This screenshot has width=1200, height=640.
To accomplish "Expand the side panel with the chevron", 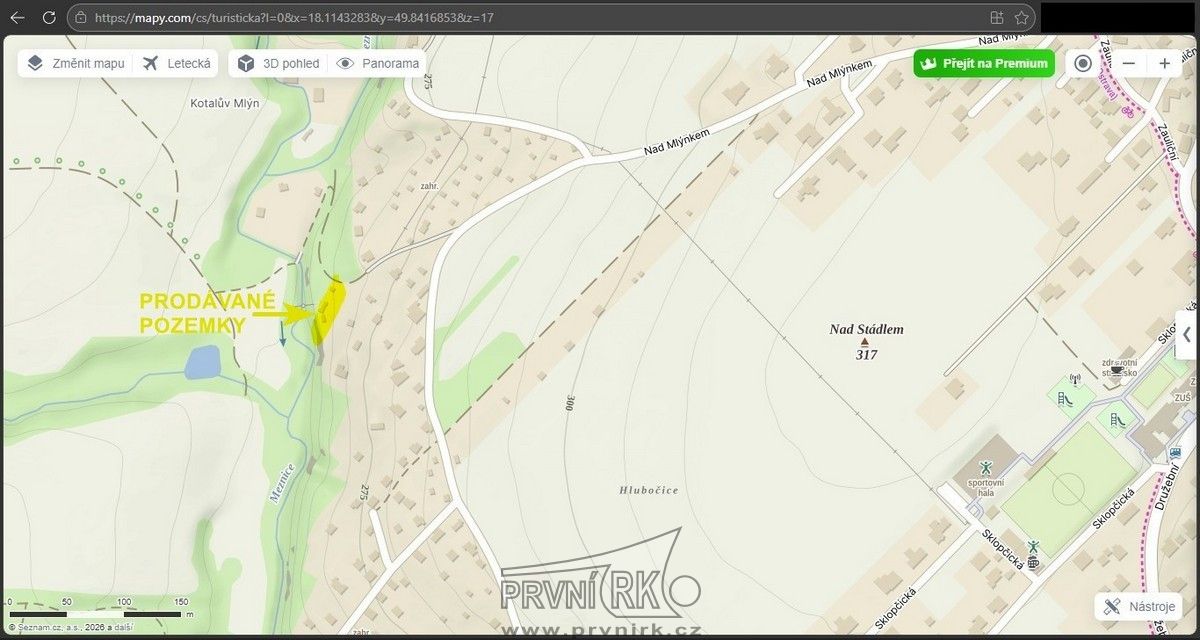I will [x=1187, y=335].
